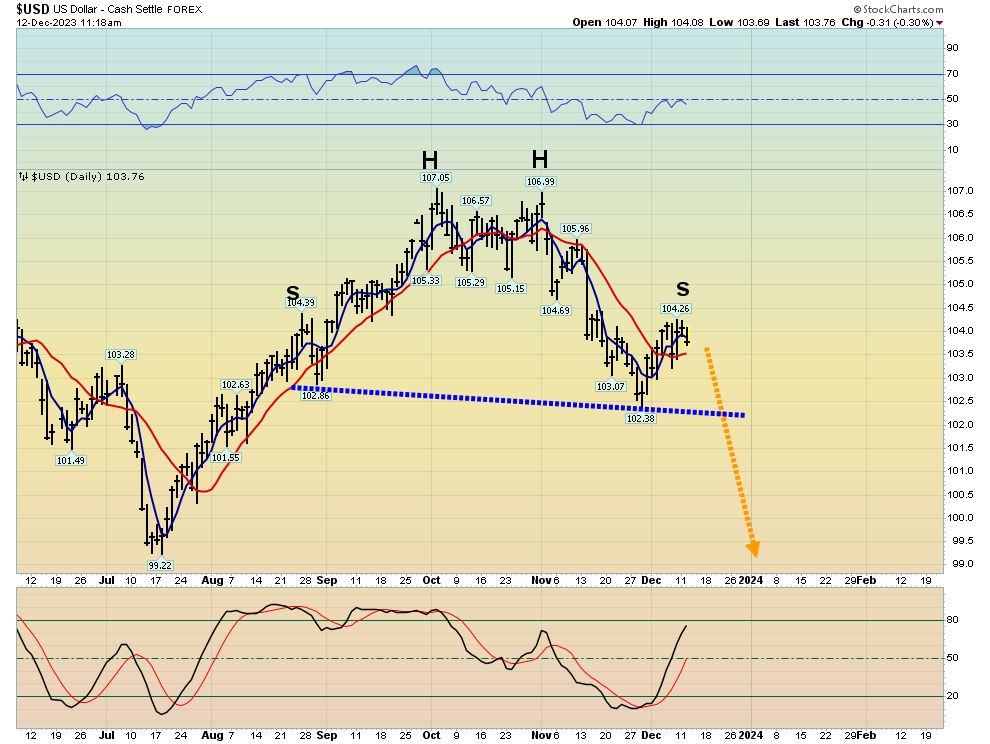The image size is (990, 744).
Task: Select the 107.05 peak price label
Action: point(436,178)
